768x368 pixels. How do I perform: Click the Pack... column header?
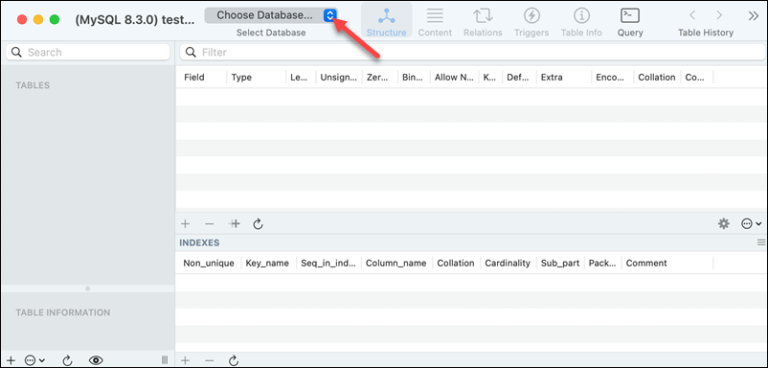[603, 263]
